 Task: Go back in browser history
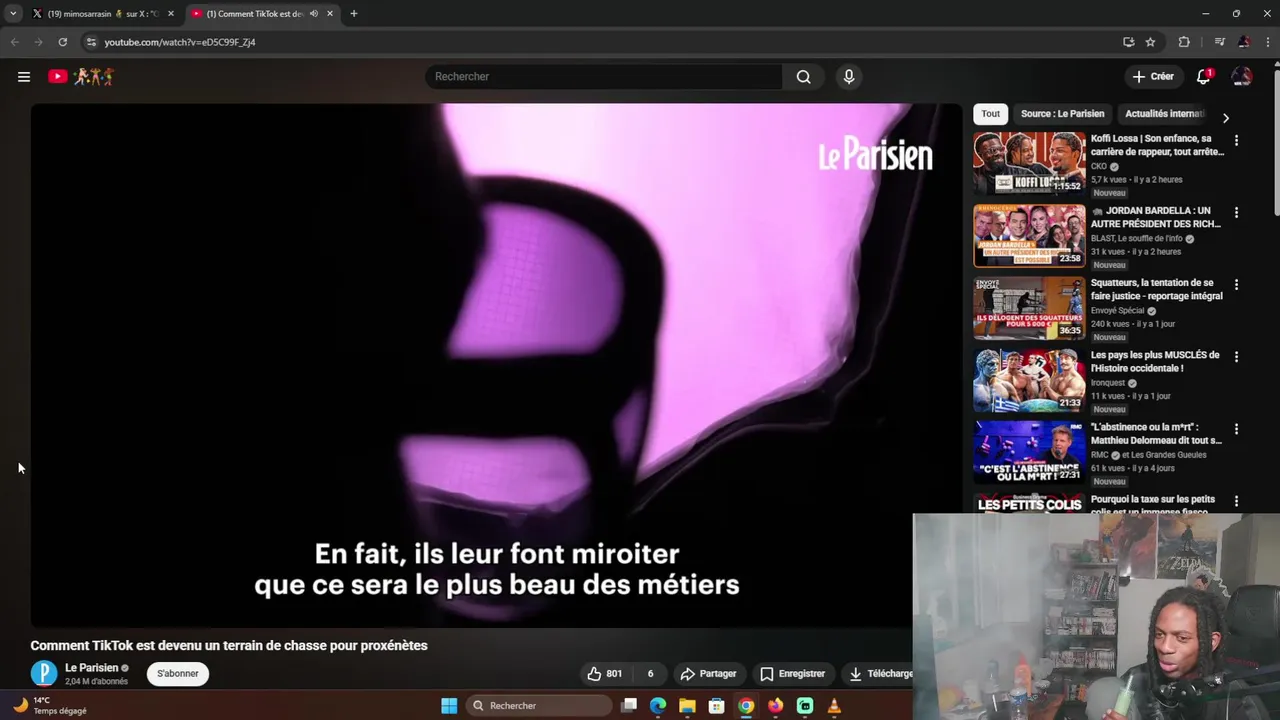[x=14, y=42]
